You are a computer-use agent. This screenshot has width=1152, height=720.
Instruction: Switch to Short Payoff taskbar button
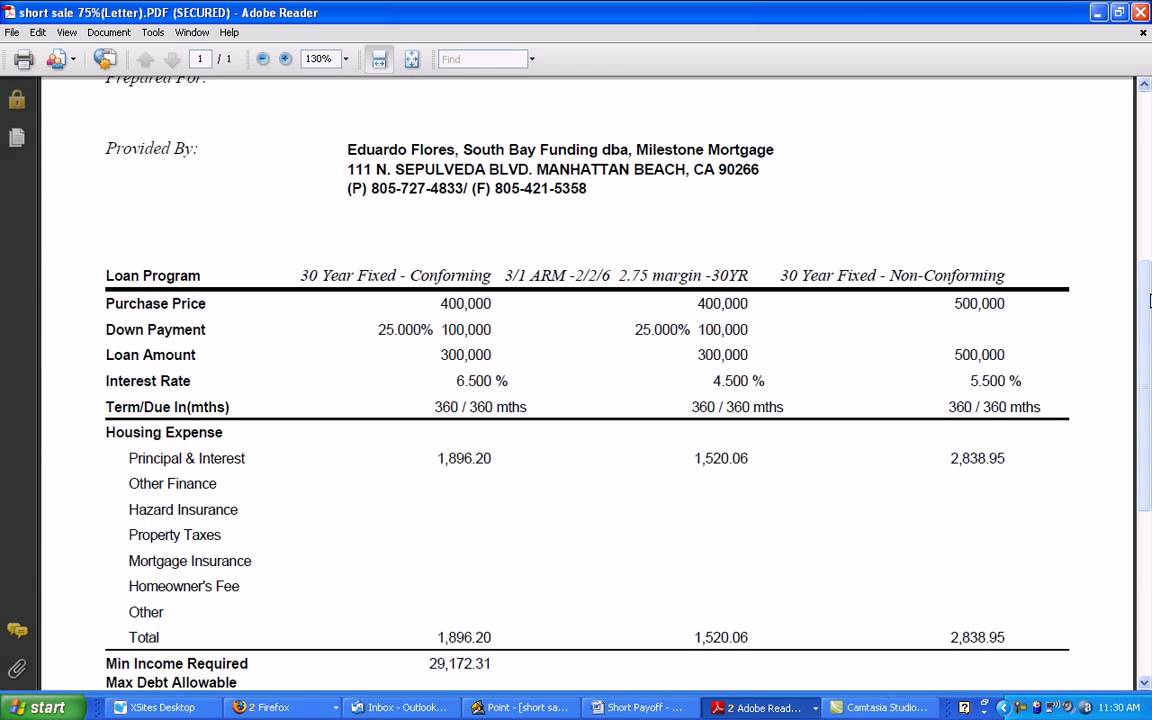click(639, 708)
